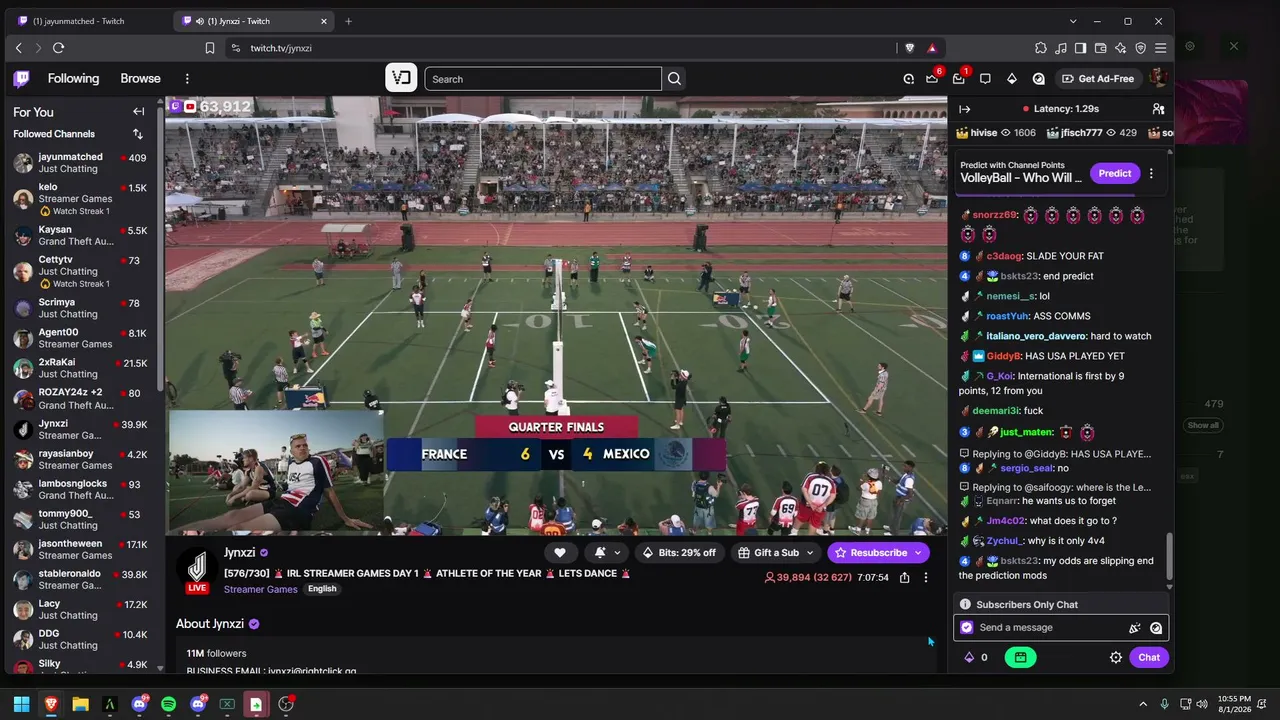Open a new browser tab
Viewport: 1280px width, 720px height.
coord(348,21)
